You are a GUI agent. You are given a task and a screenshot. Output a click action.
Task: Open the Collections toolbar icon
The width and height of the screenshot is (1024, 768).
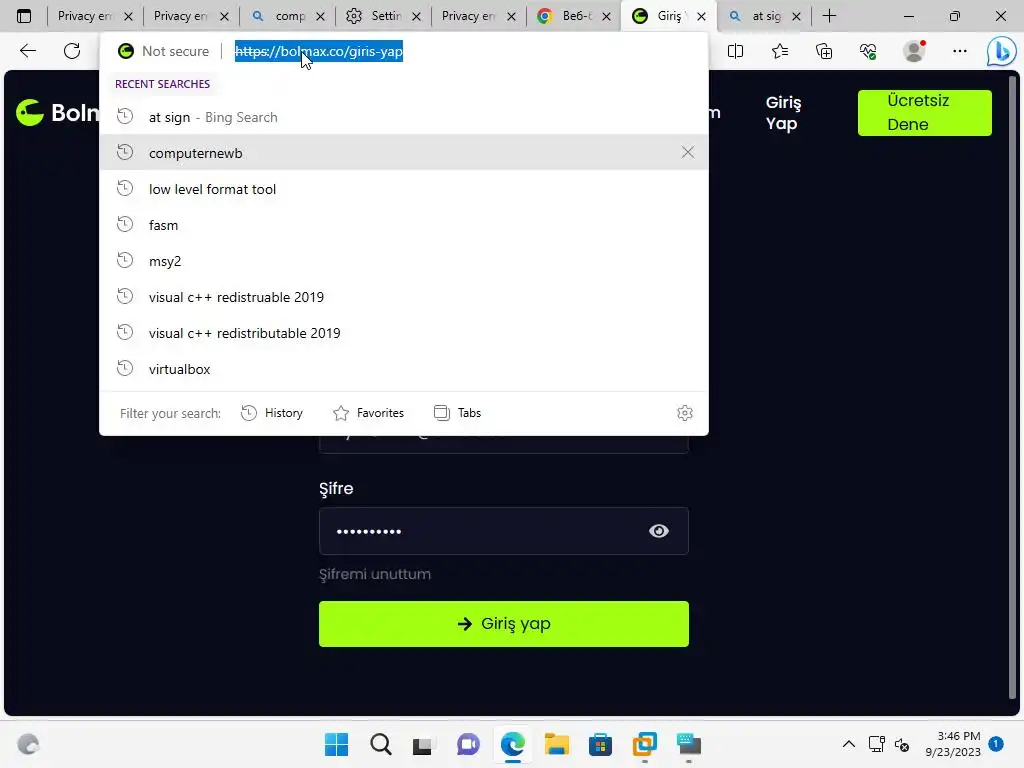tap(824, 51)
